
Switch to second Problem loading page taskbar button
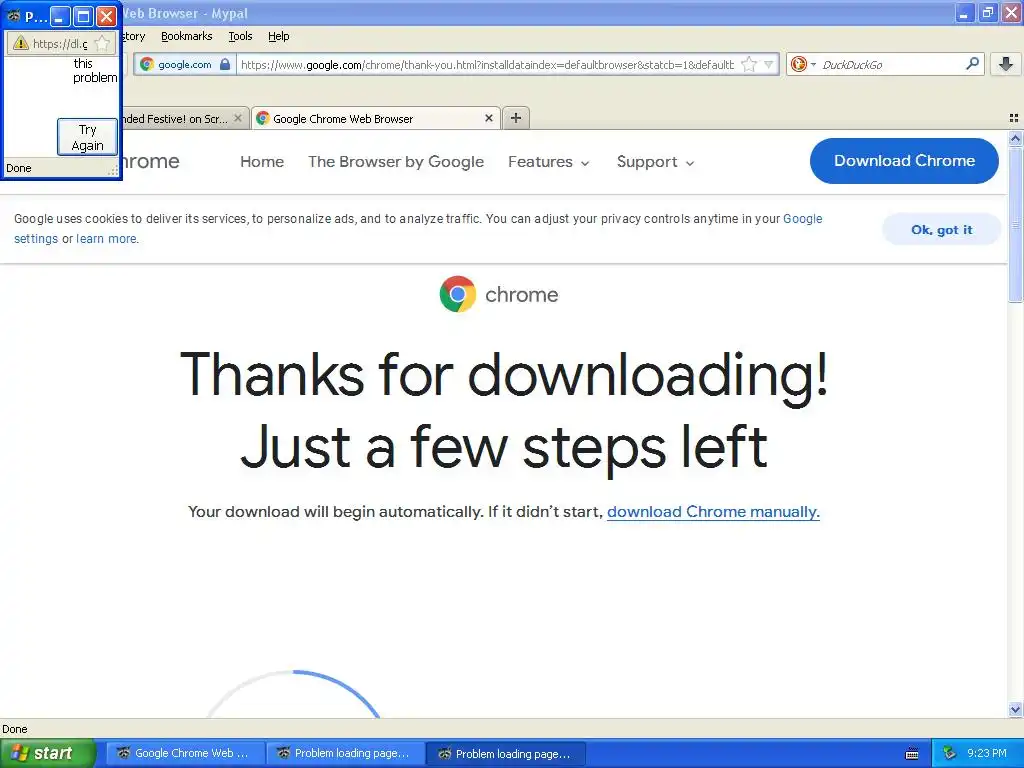(x=506, y=754)
